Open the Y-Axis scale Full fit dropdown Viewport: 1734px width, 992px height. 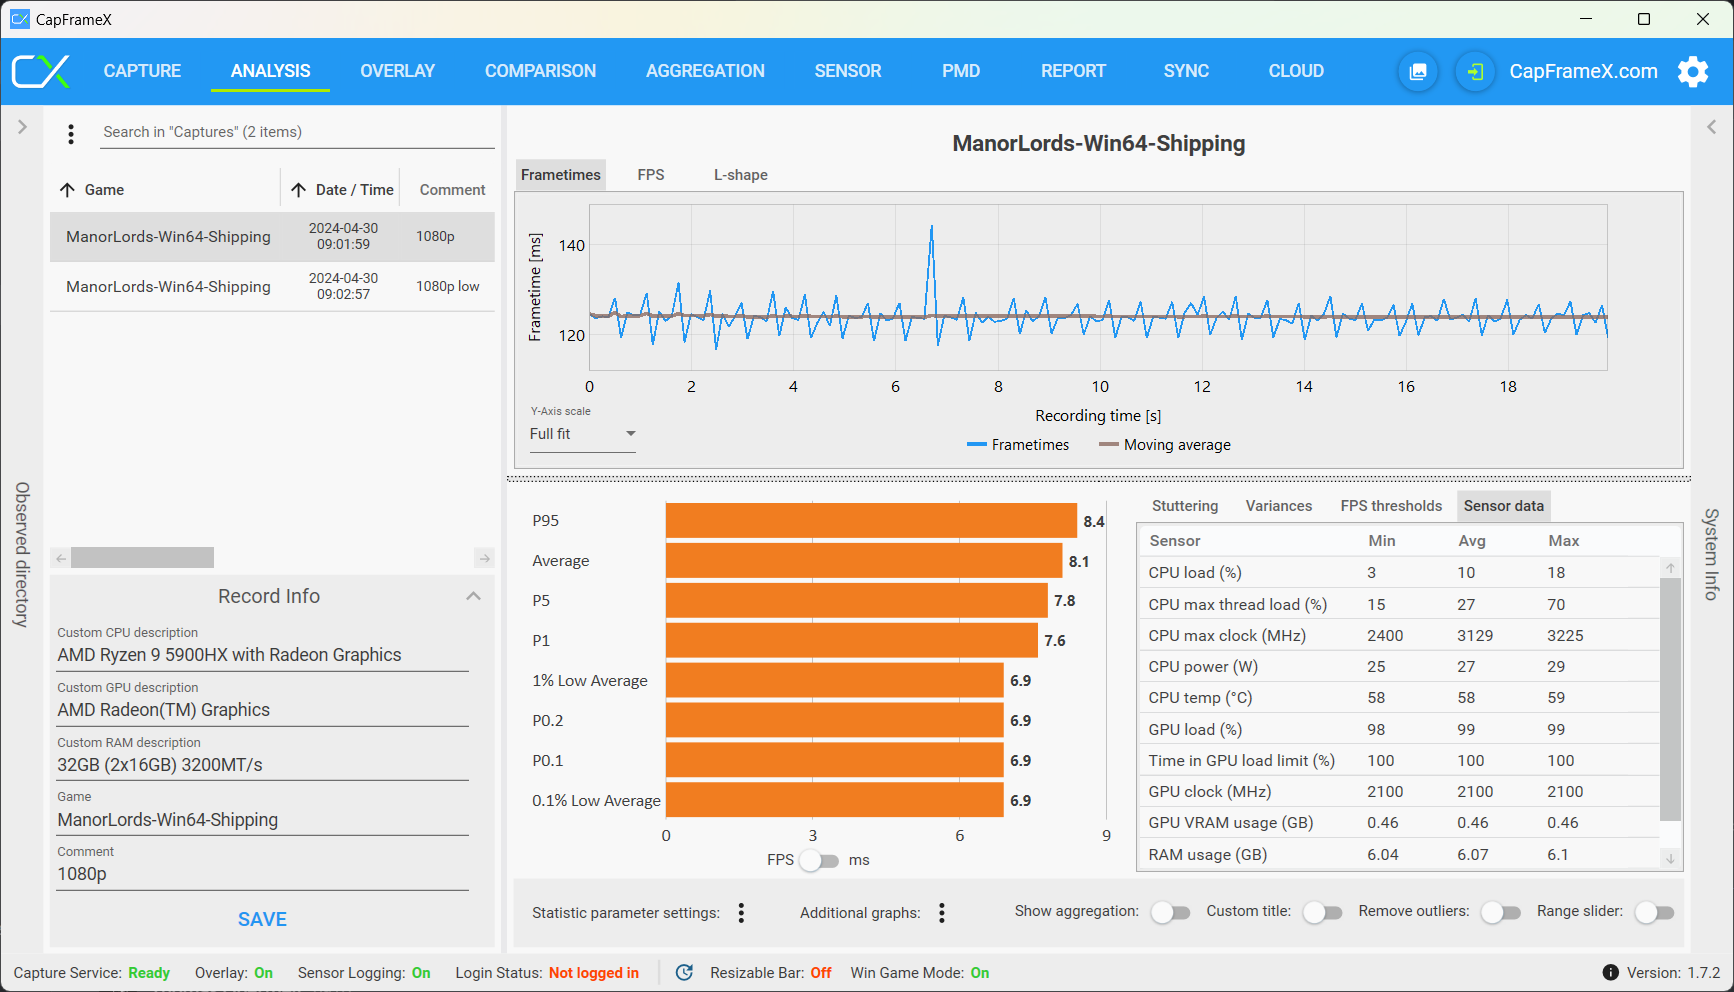[x=582, y=434]
